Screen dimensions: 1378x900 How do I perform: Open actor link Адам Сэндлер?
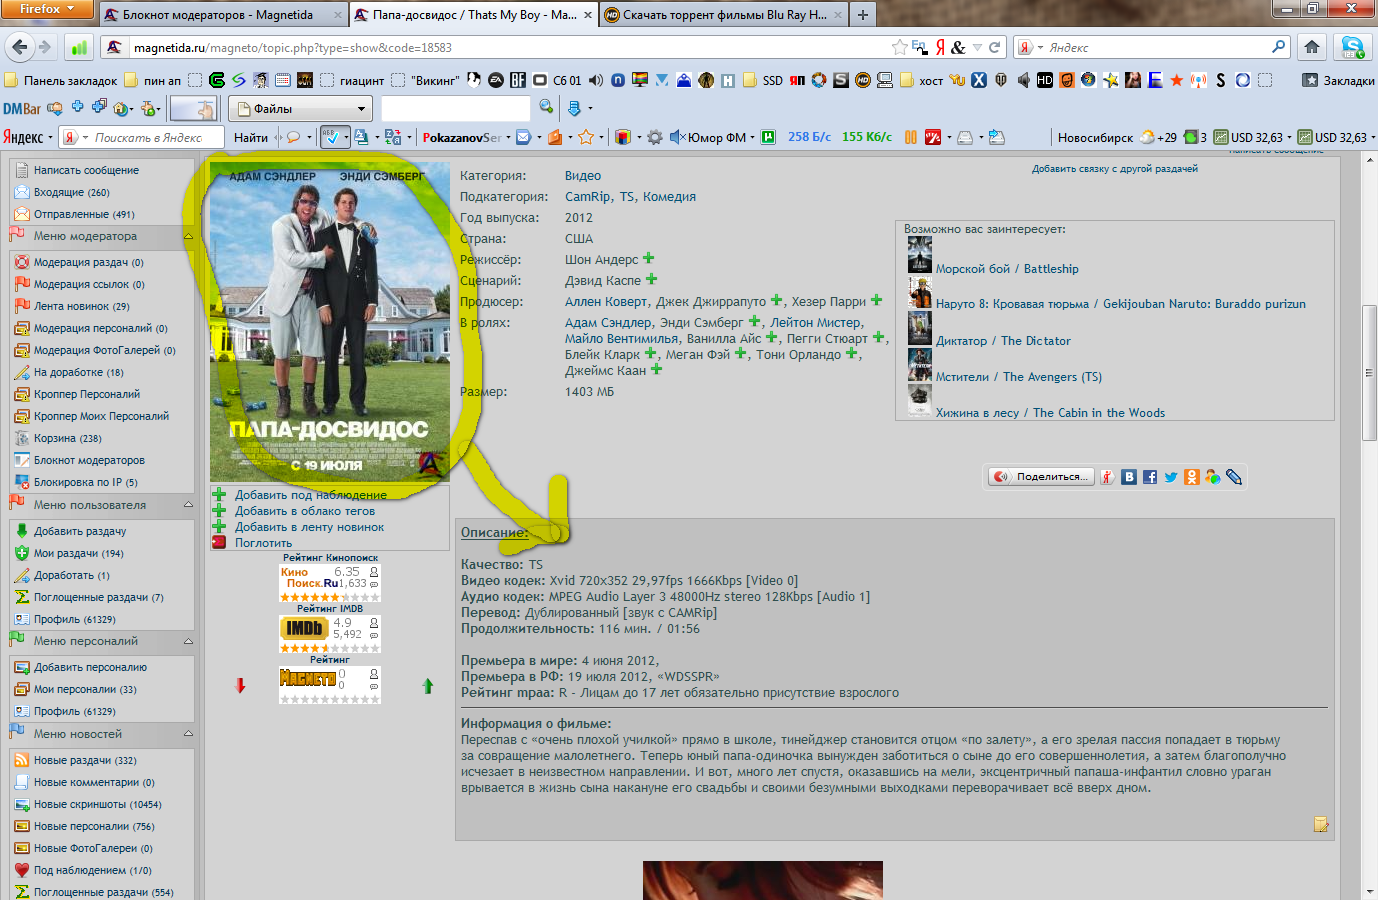coord(607,323)
